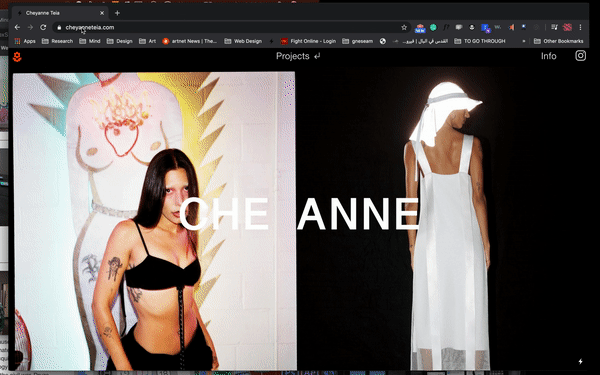Open the photo of woman in black top

click(x=155, y=221)
